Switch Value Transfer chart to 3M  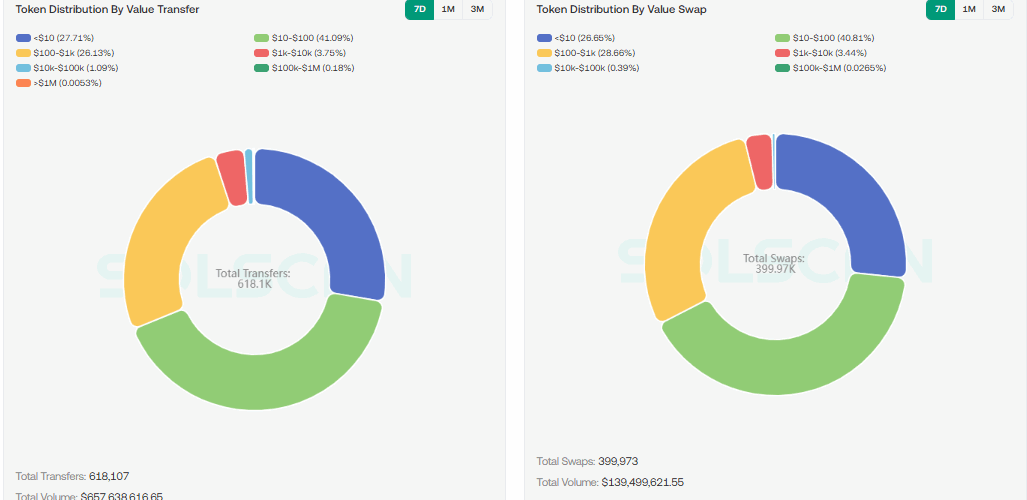tap(478, 9)
